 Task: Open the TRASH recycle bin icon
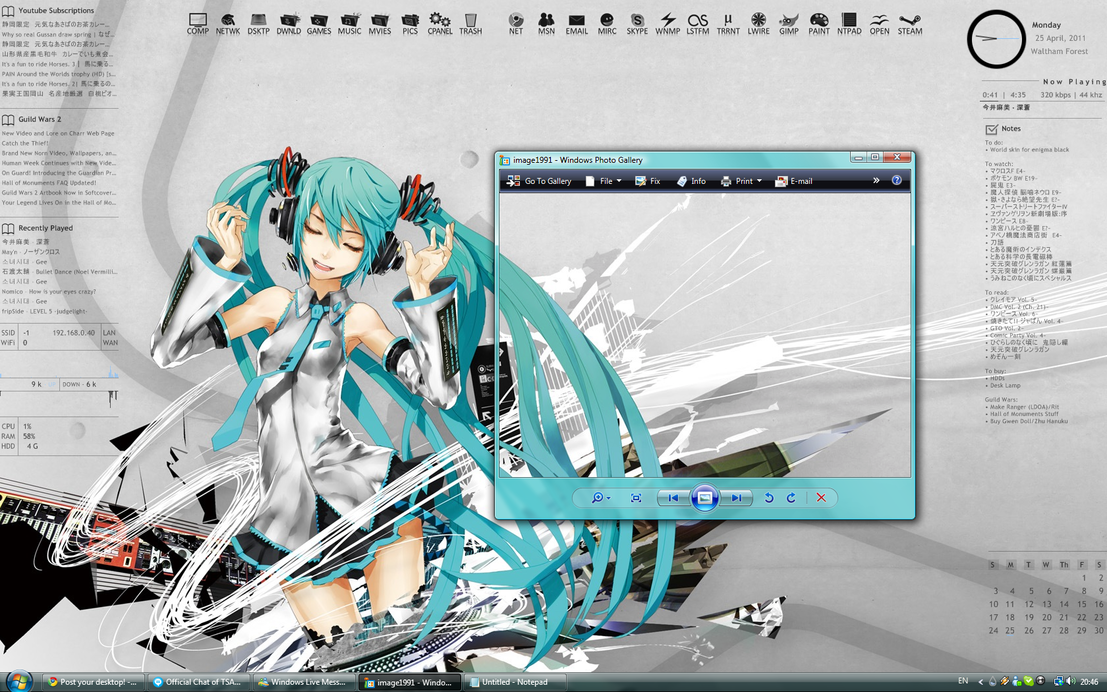tap(470, 23)
